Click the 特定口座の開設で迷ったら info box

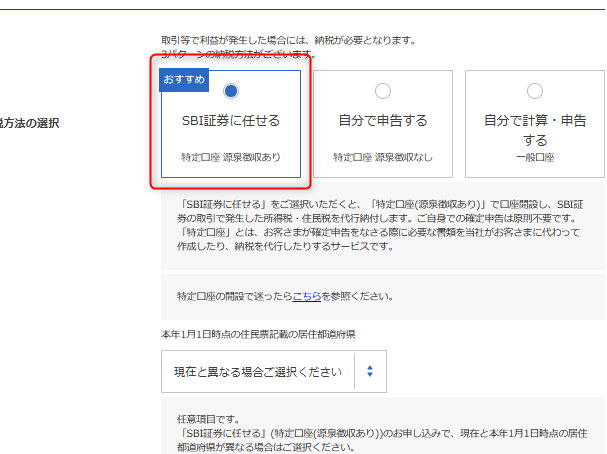tap(380, 296)
